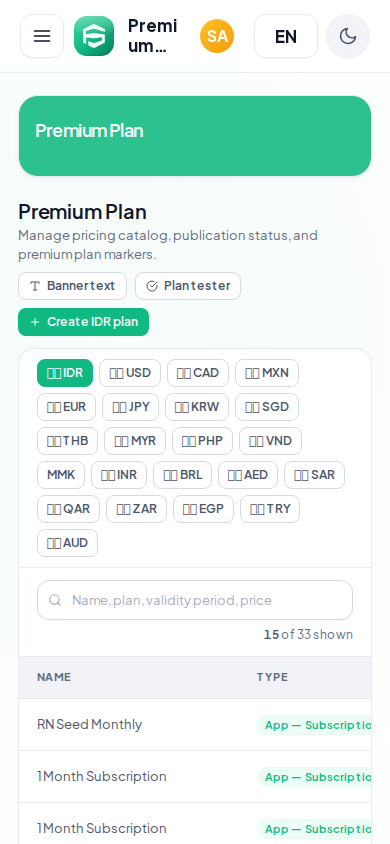This screenshot has width=390, height=844.
Task: Open the Plan tester
Action: pyautogui.click(x=188, y=286)
